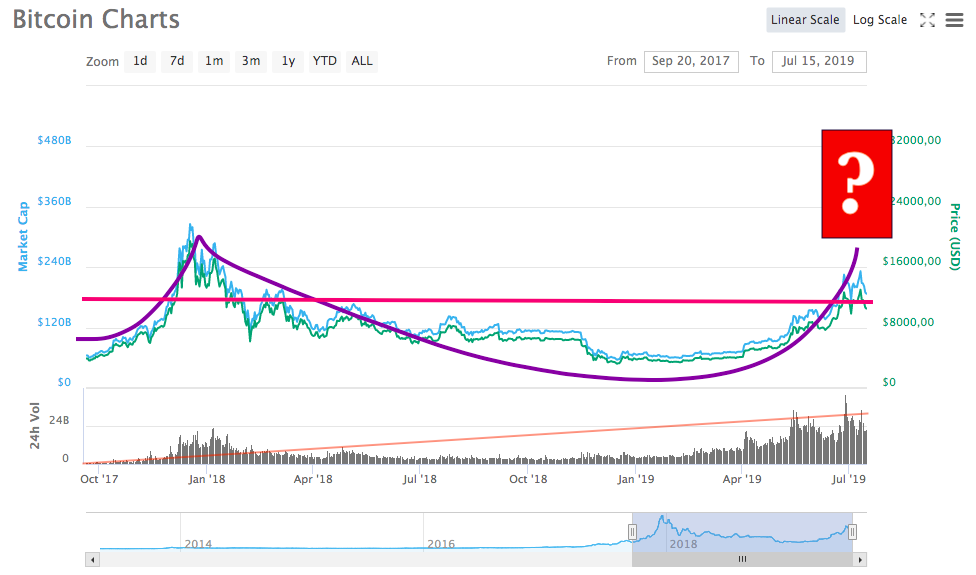Screen dimensions: 976x575
Task: Click the $240B axis label
Action: click(54, 261)
